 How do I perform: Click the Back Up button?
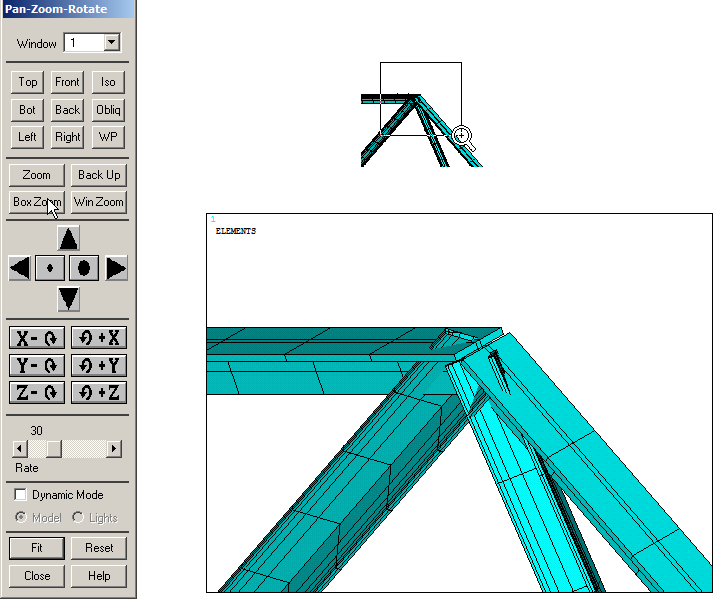99,175
